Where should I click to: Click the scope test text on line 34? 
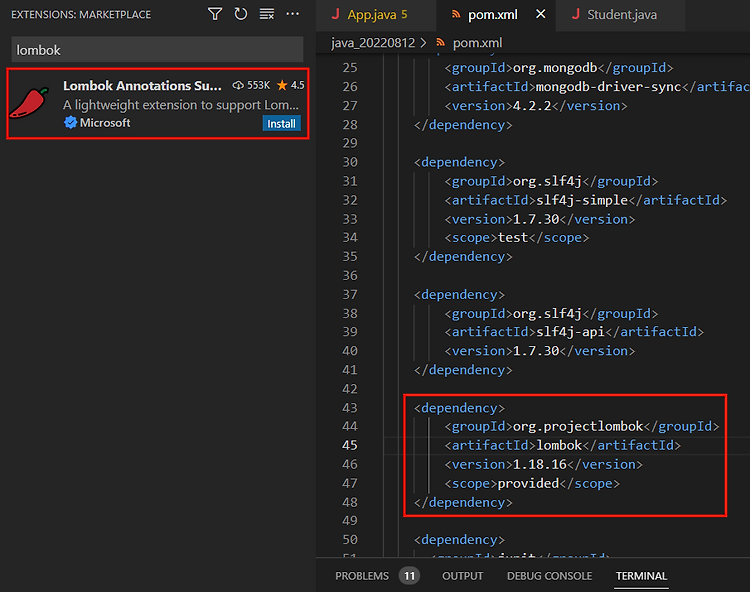[x=513, y=238]
